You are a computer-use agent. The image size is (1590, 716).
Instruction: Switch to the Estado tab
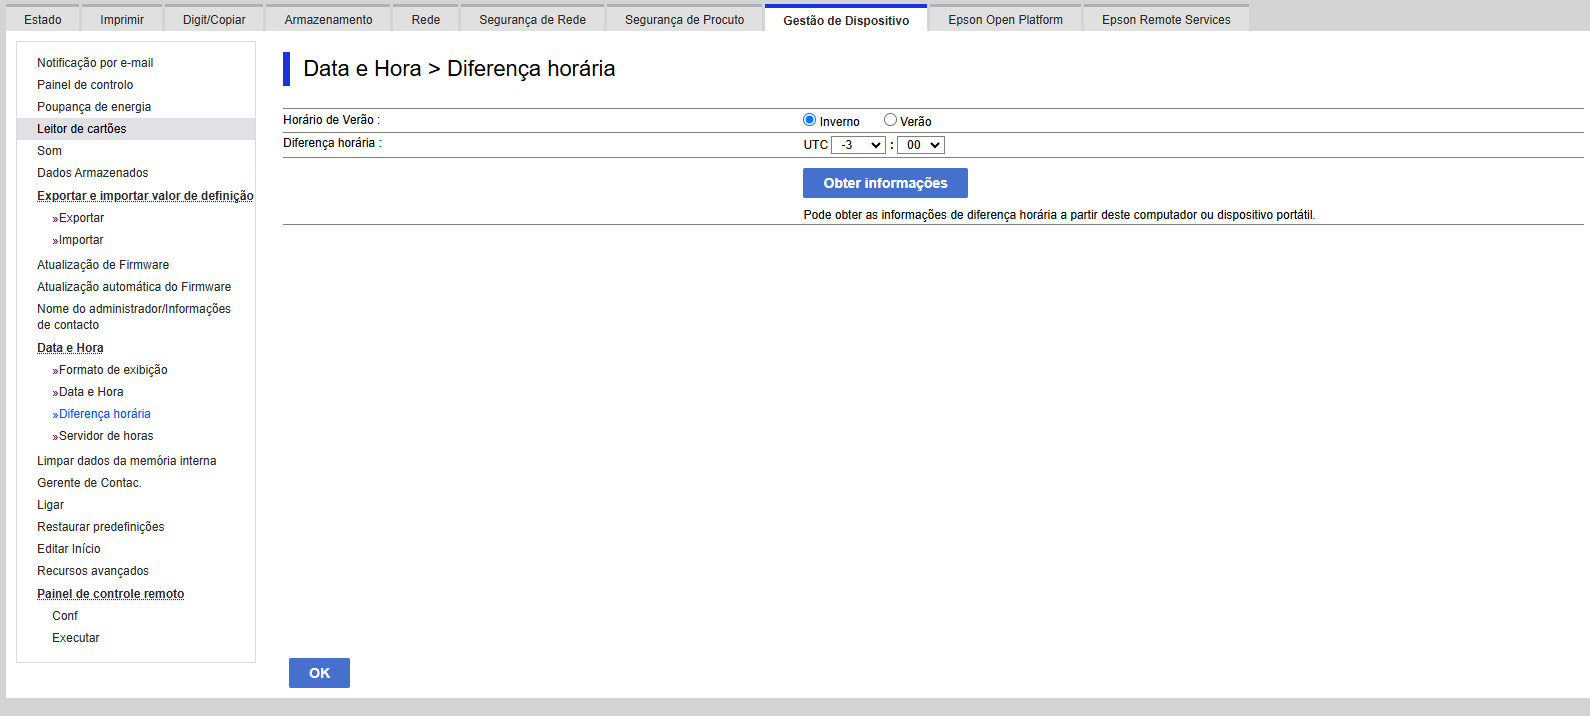pos(43,20)
